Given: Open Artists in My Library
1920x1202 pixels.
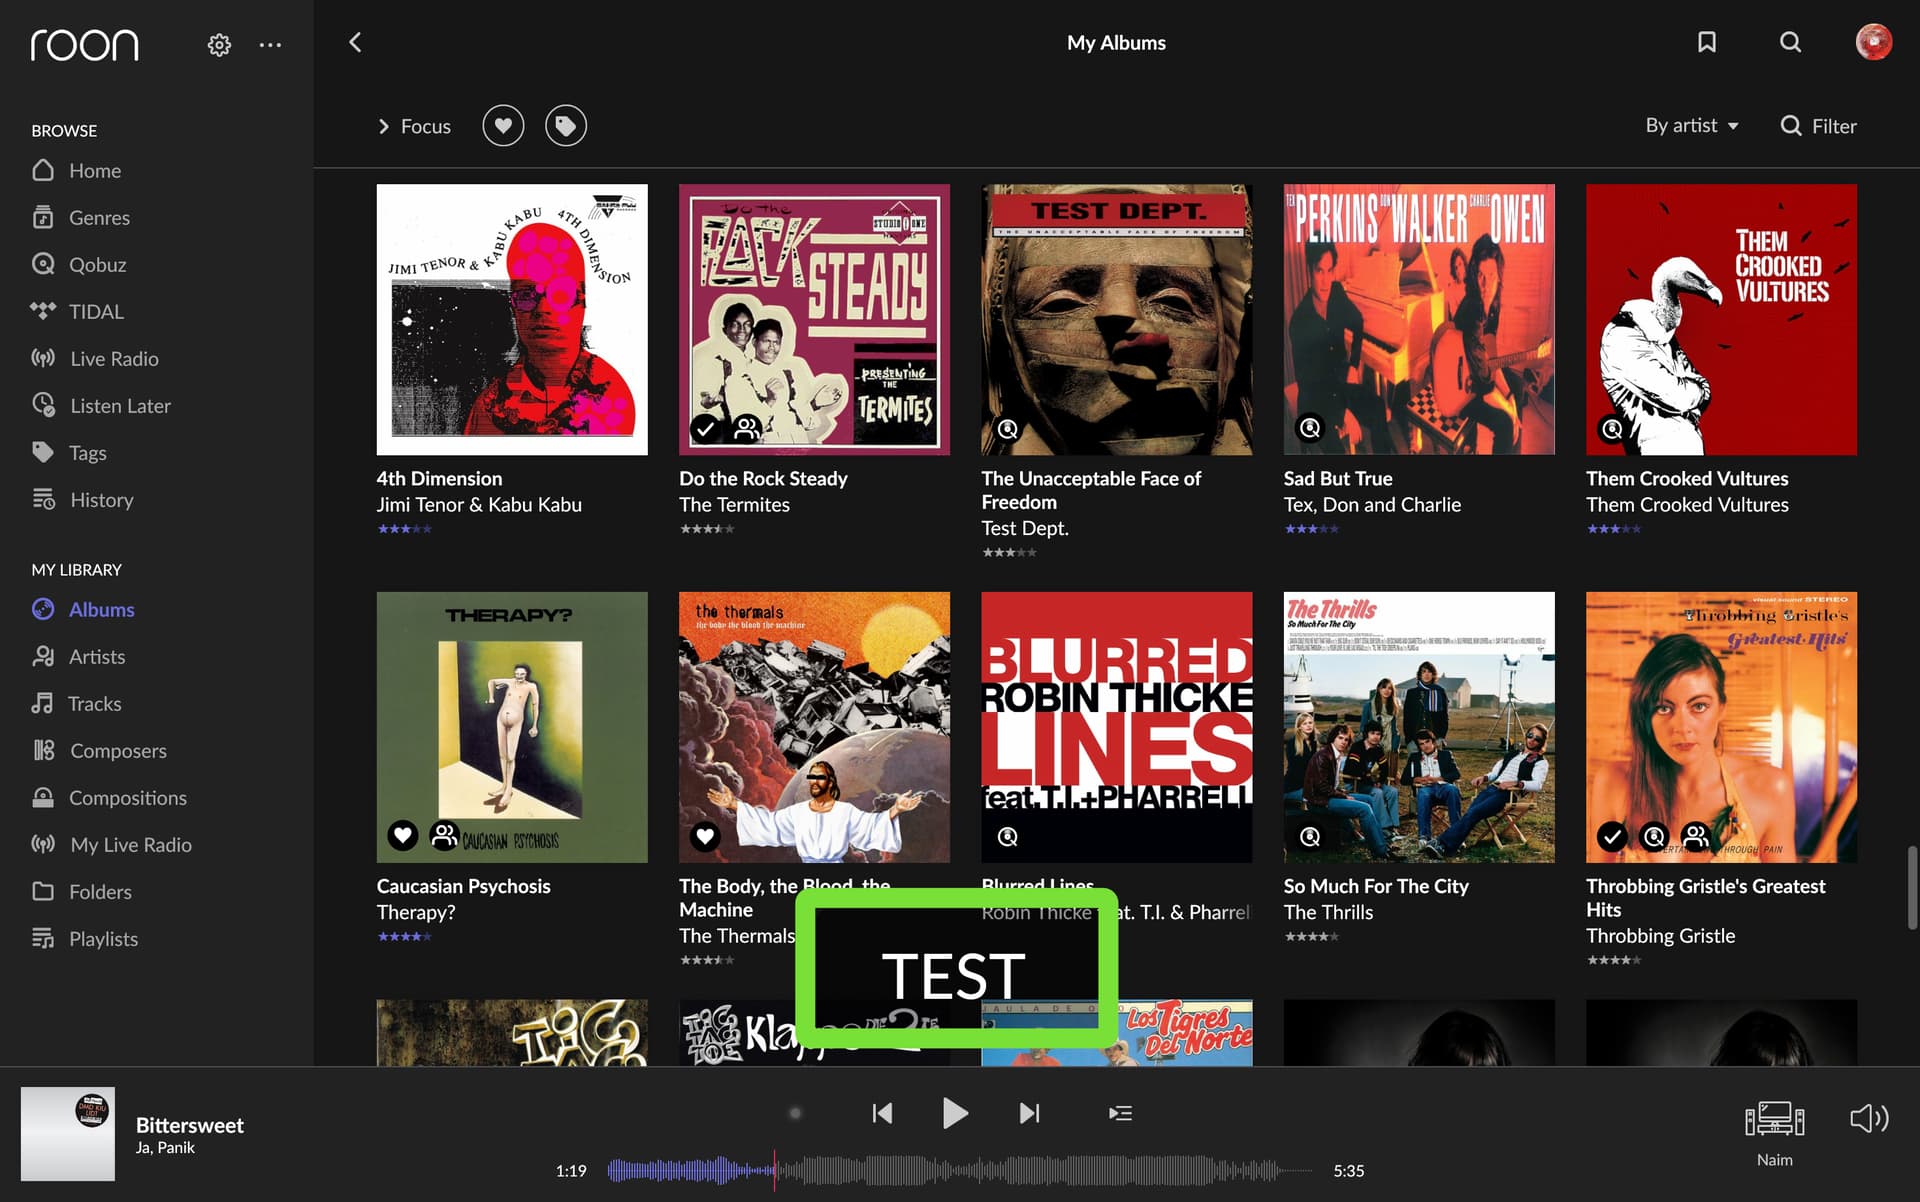Looking at the screenshot, I should point(78,657).
